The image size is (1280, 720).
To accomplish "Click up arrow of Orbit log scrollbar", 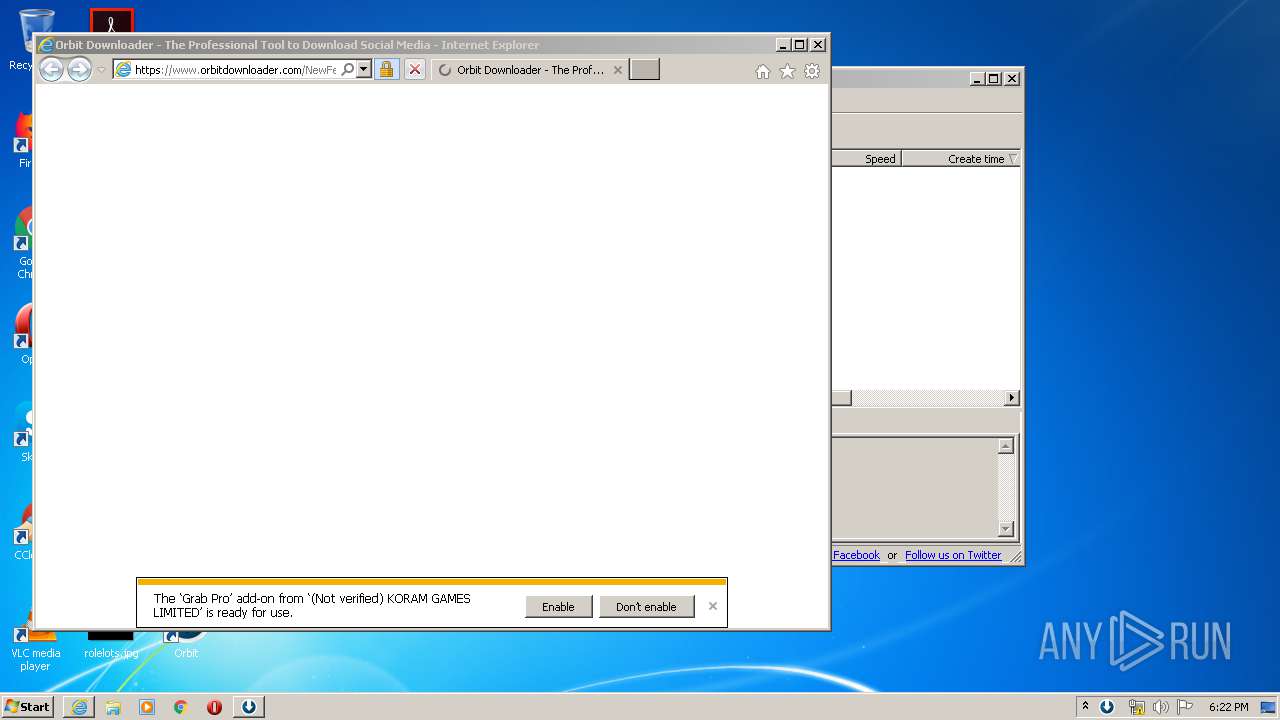I will pyautogui.click(x=1006, y=446).
